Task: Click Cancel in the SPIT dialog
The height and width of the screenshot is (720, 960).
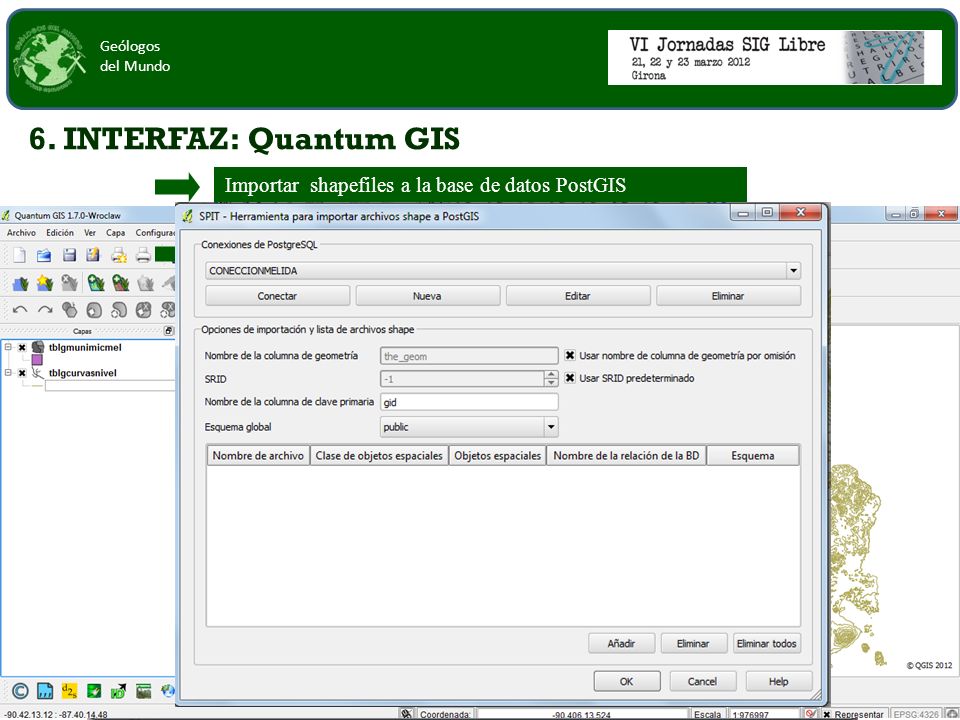Action: click(703, 681)
